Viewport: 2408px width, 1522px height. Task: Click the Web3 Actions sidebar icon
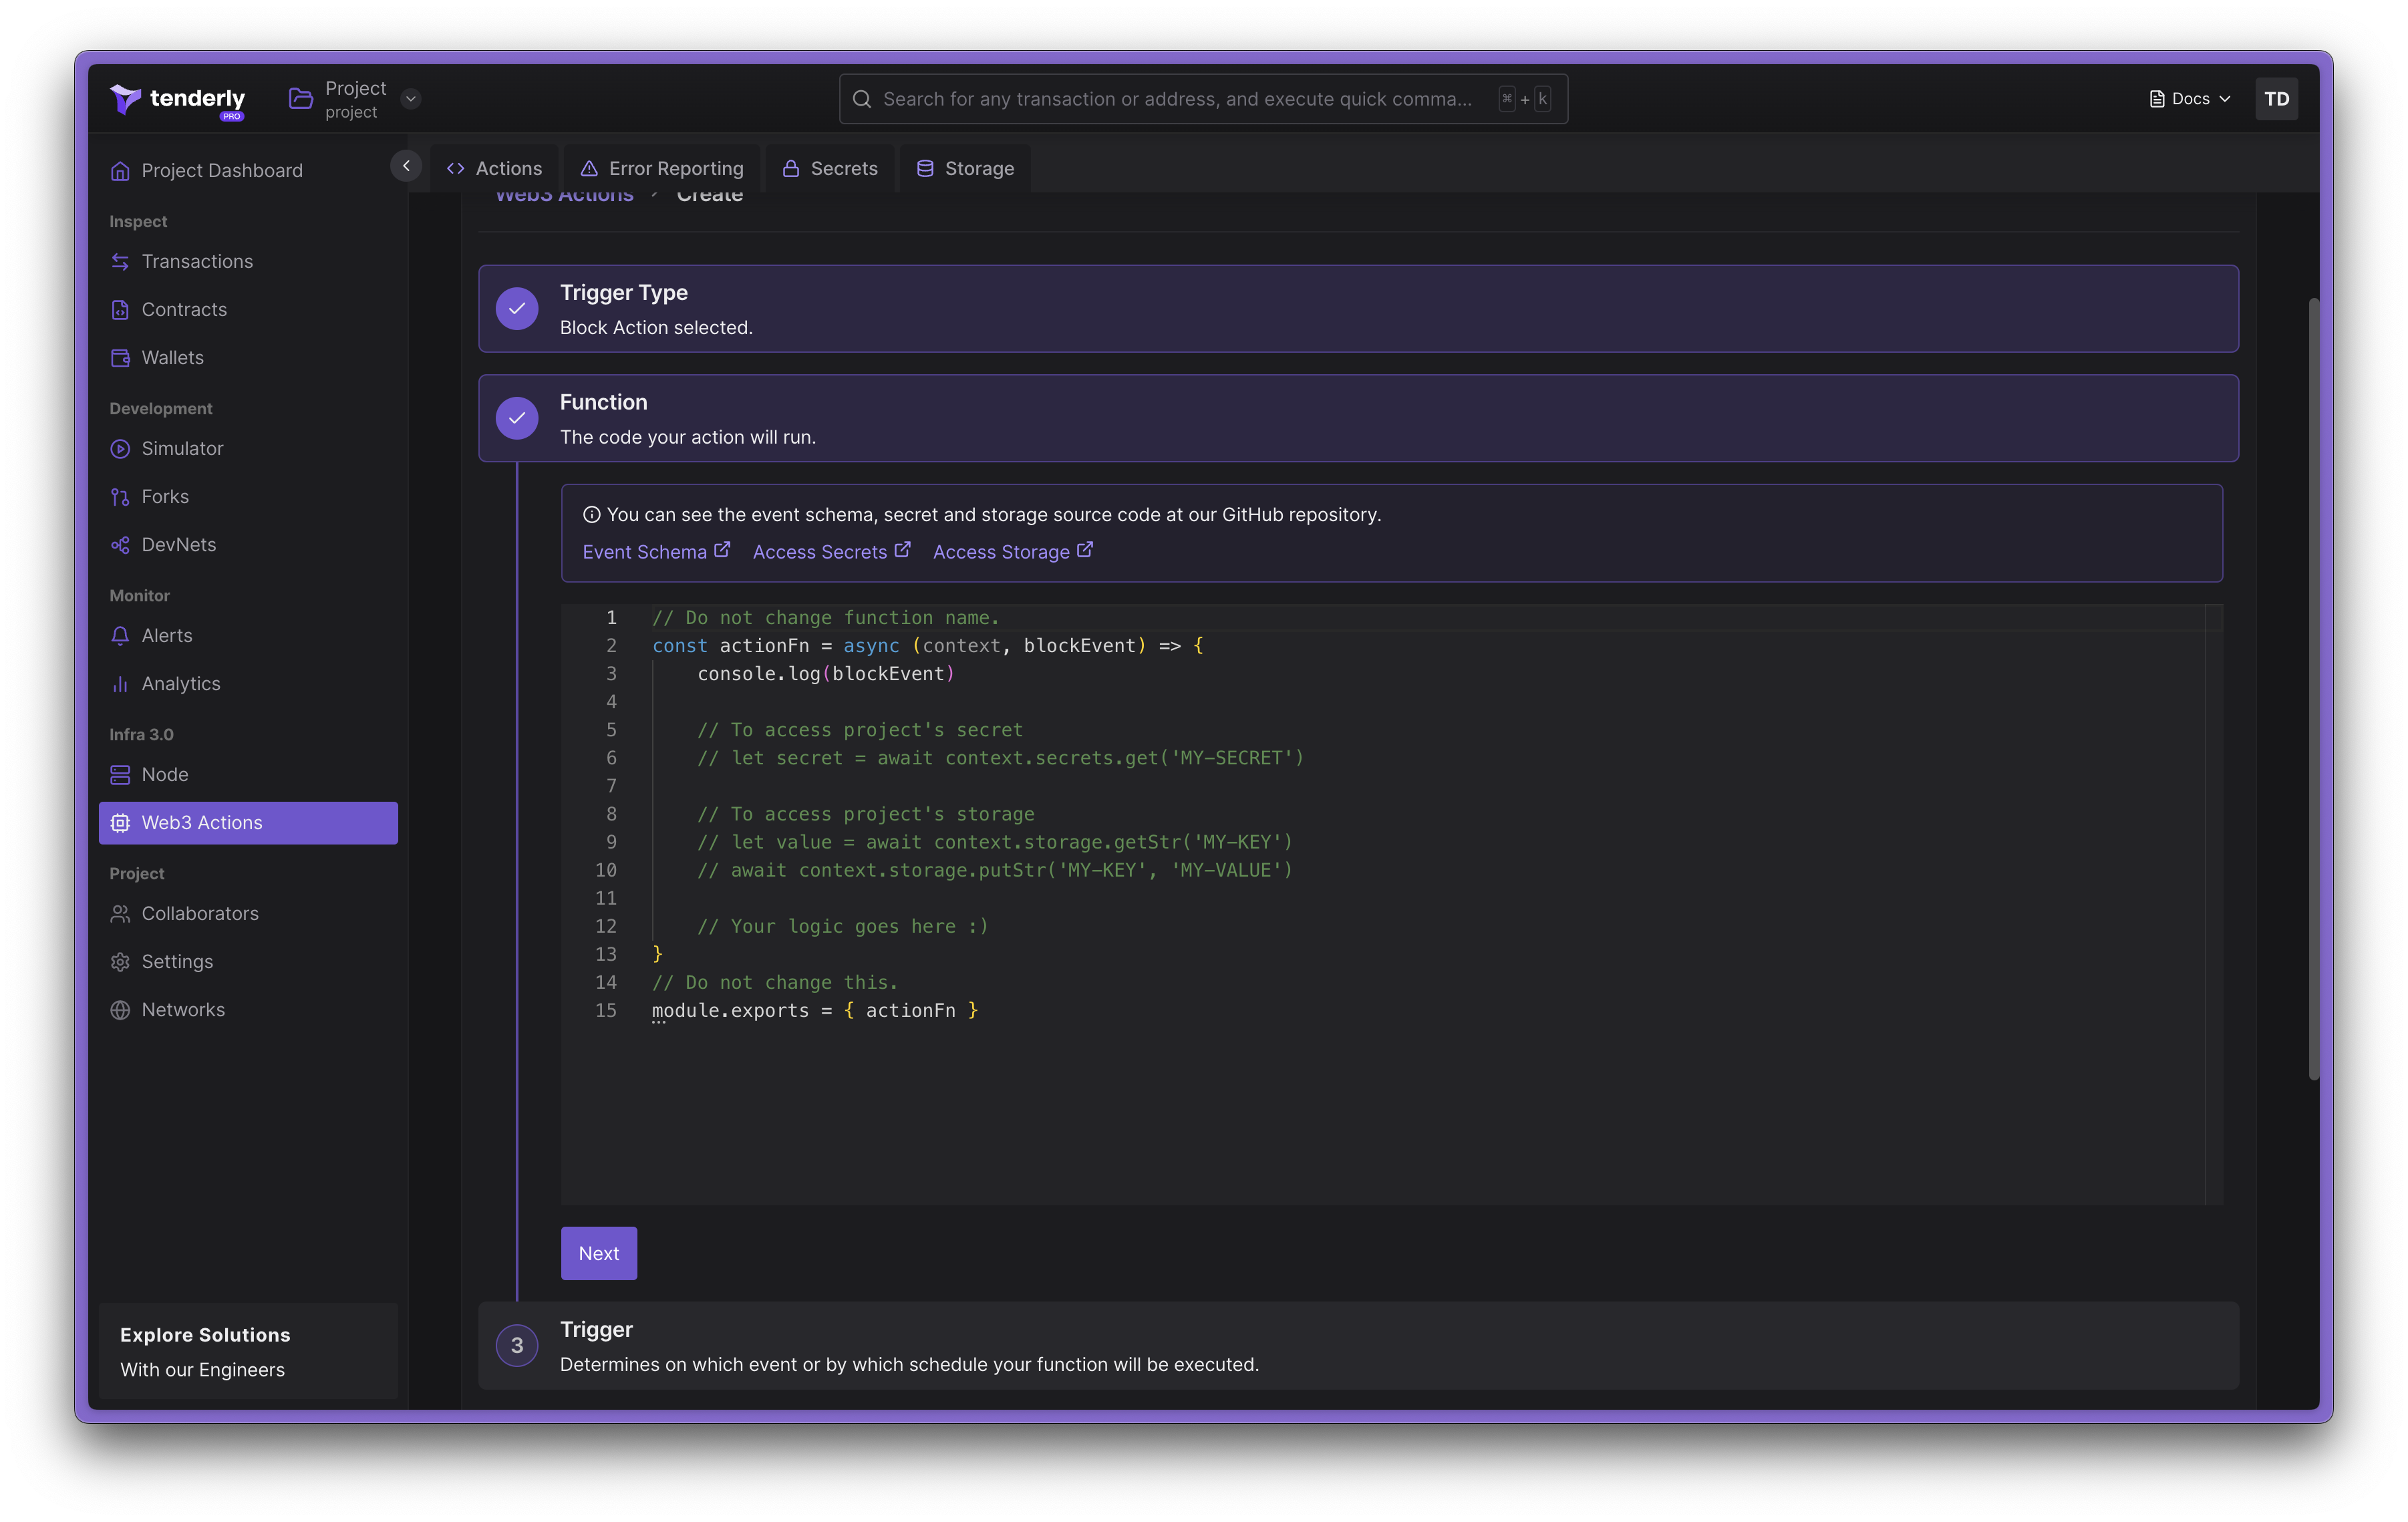tap(118, 820)
